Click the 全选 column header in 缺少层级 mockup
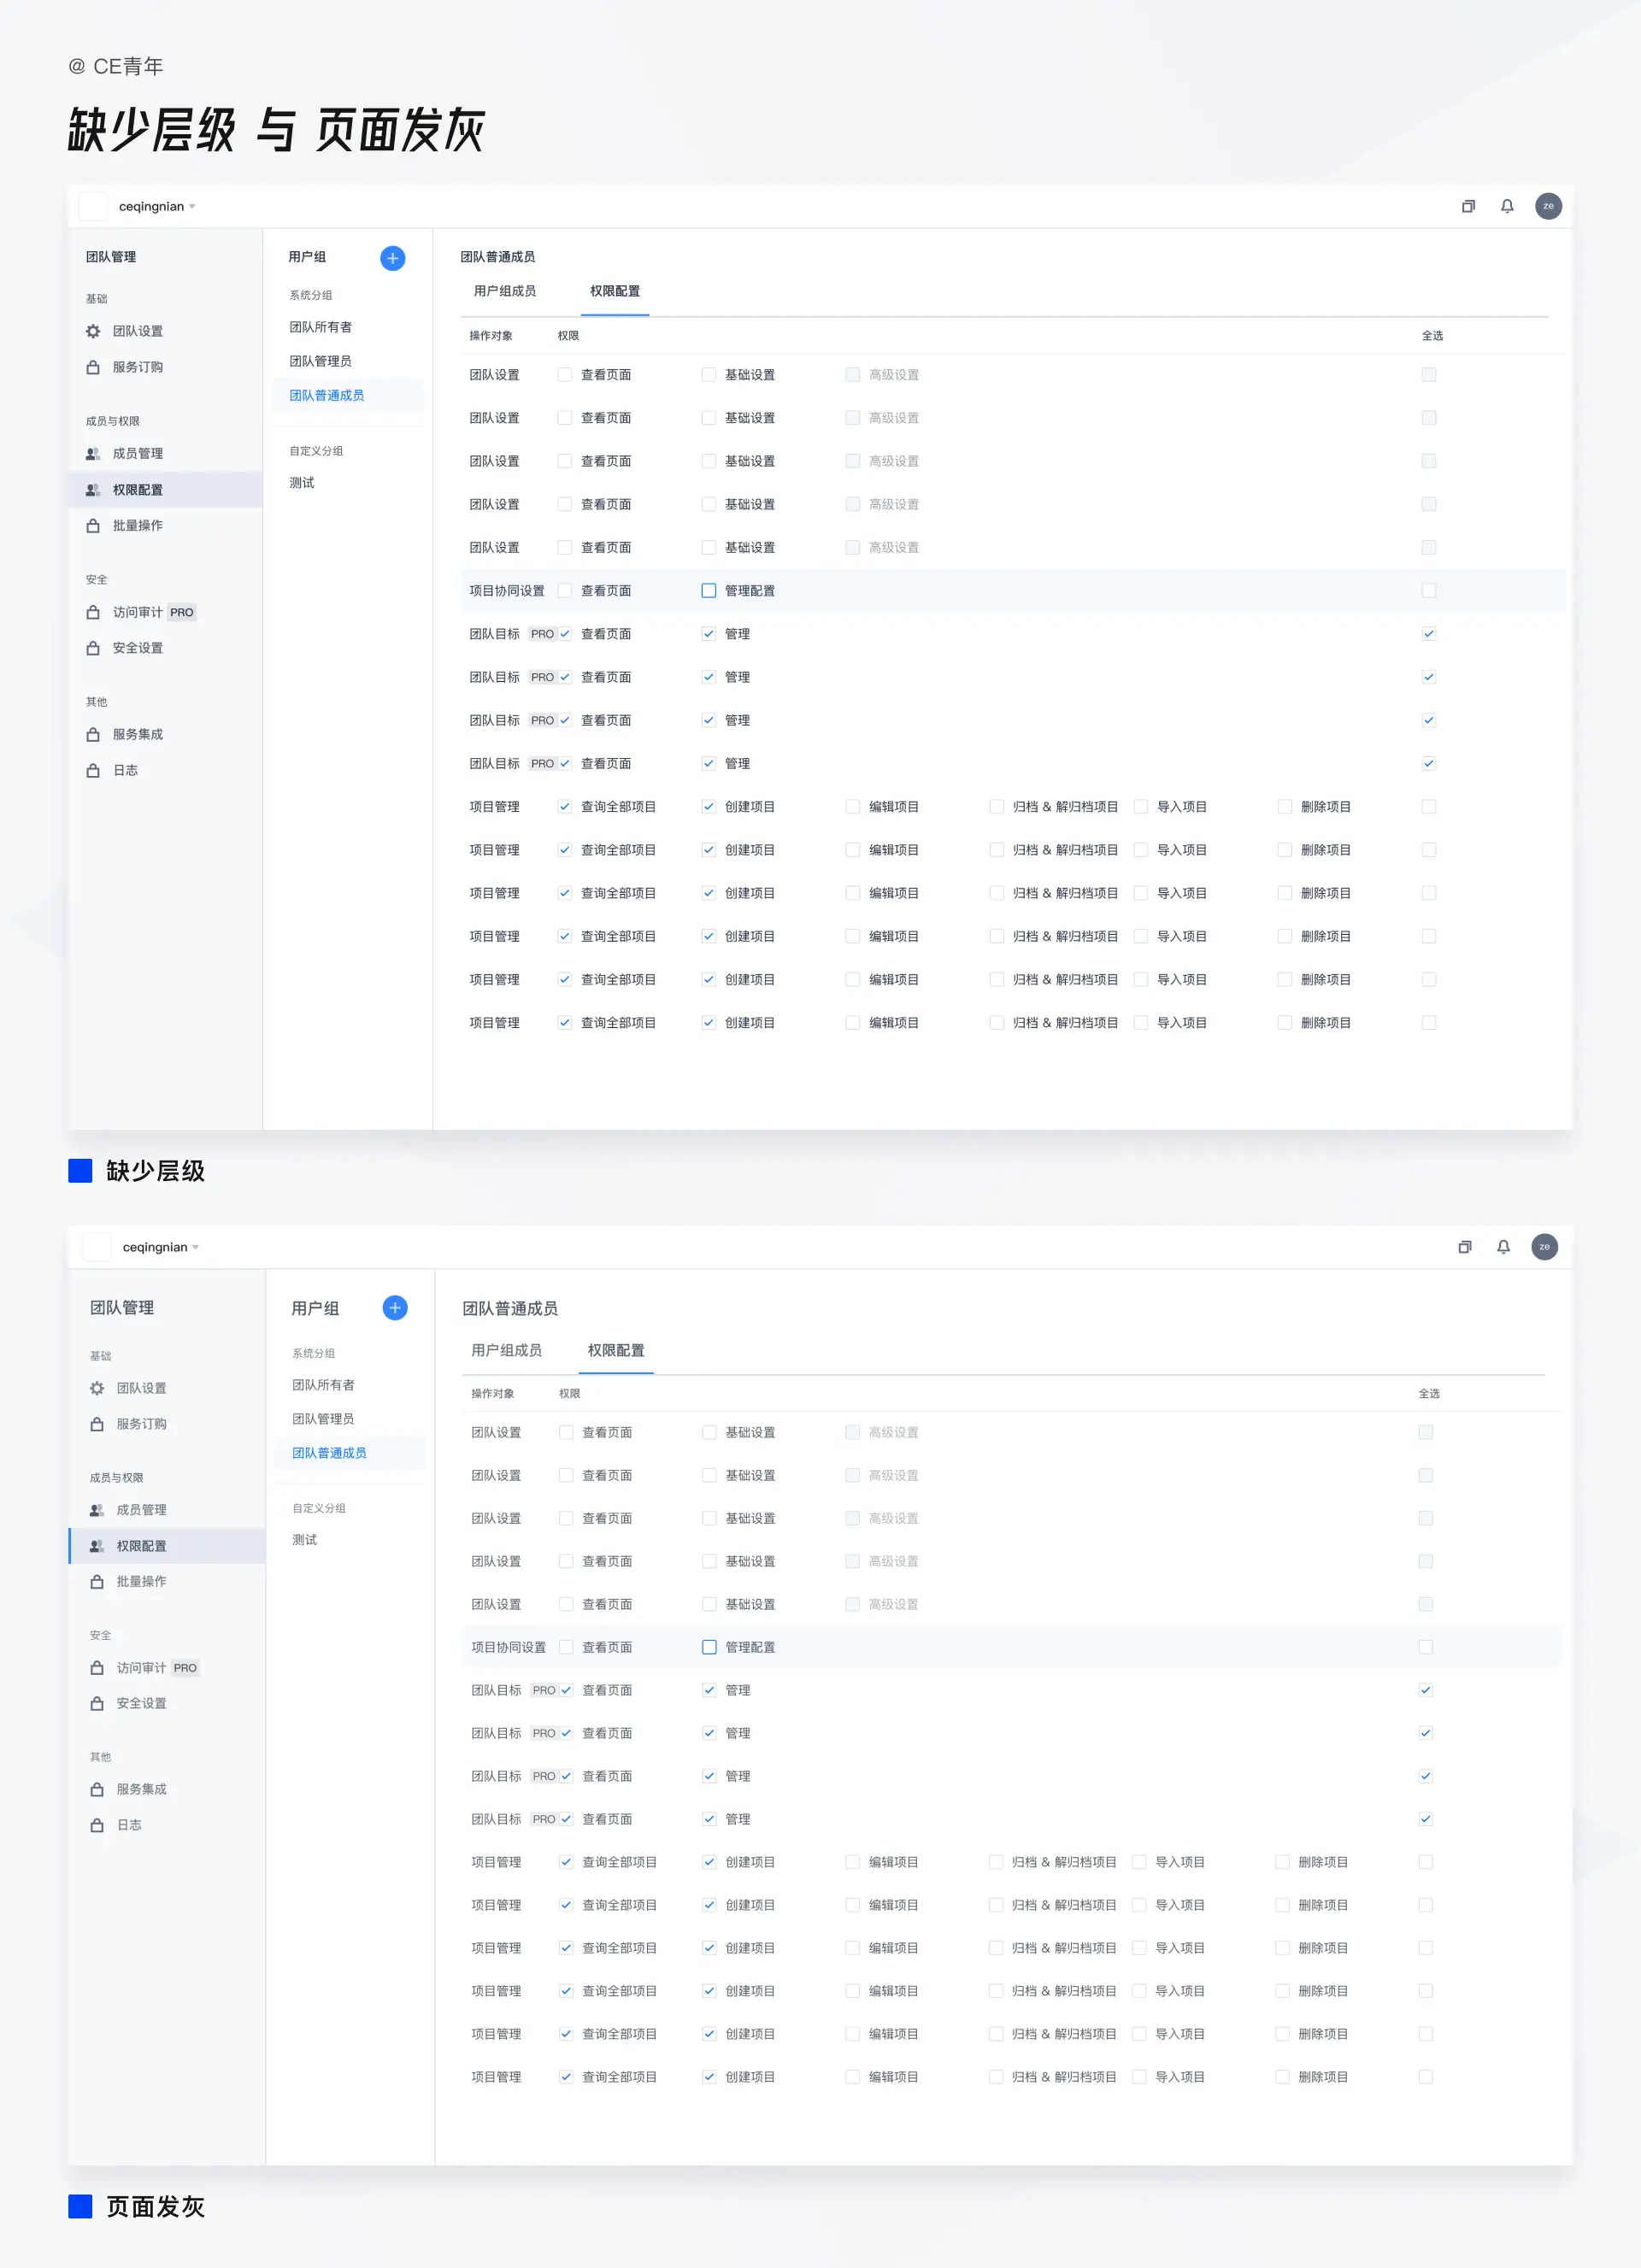1641x2268 pixels. [x=1433, y=336]
